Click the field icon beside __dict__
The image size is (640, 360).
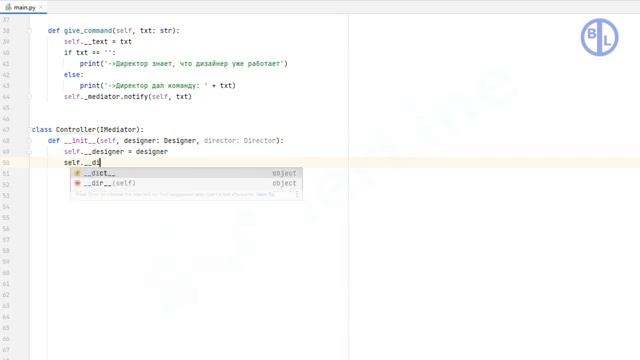click(x=78, y=173)
